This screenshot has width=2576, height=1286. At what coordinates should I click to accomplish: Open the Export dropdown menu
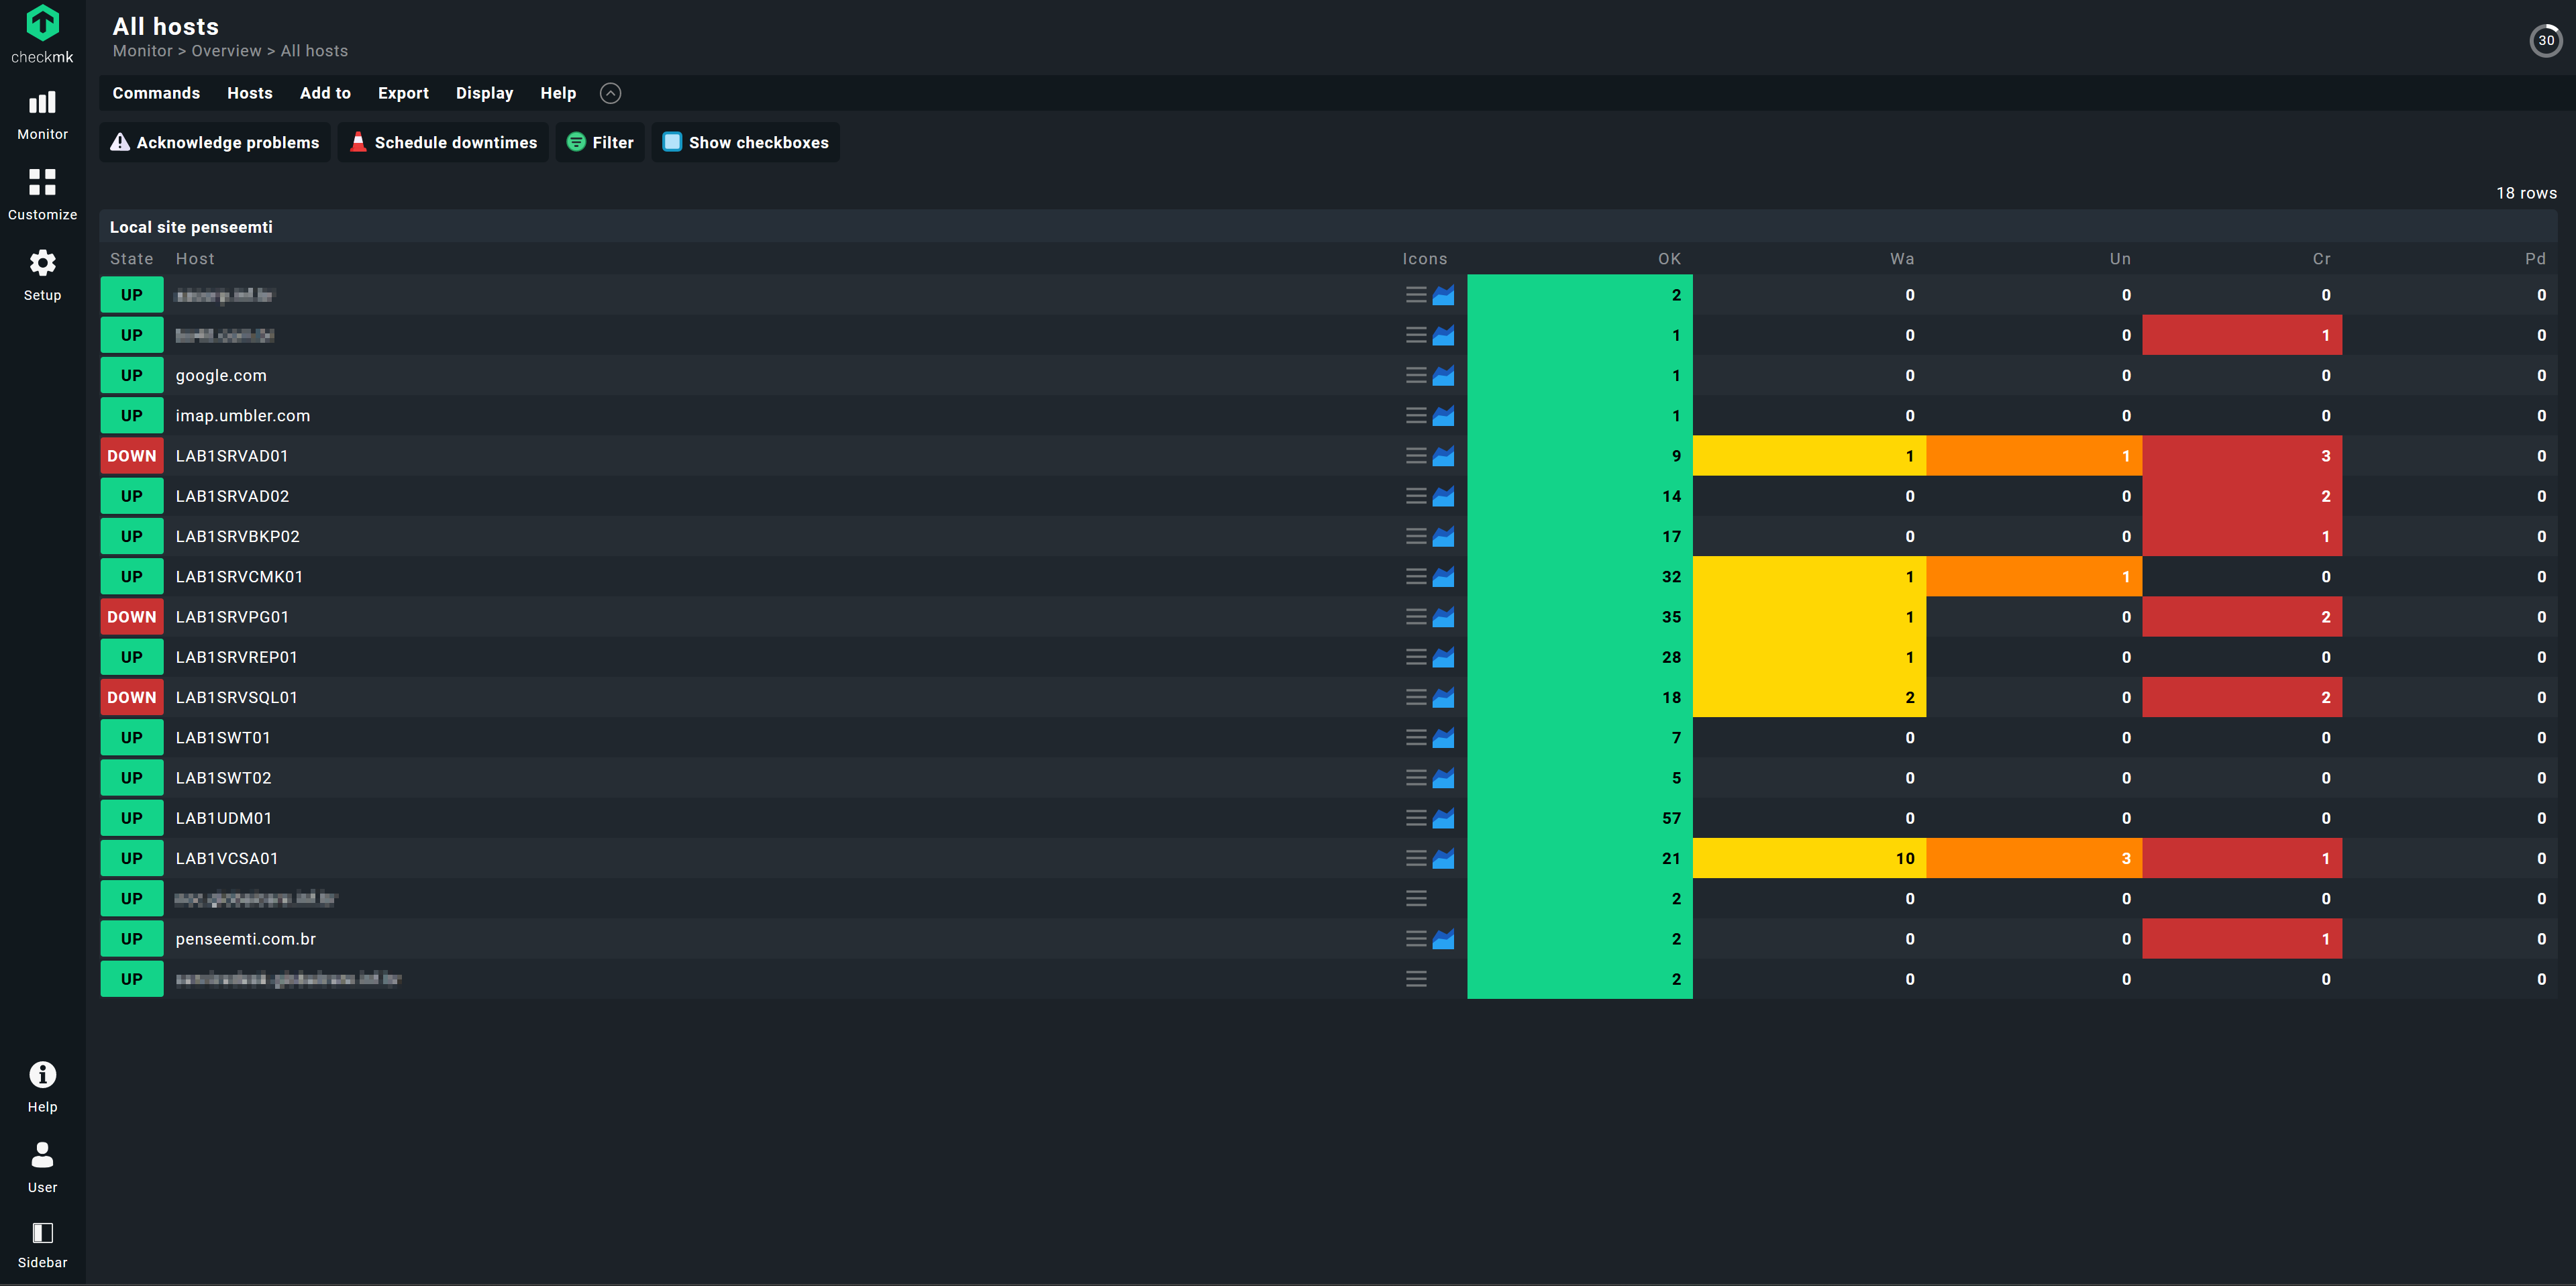(403, 92)
